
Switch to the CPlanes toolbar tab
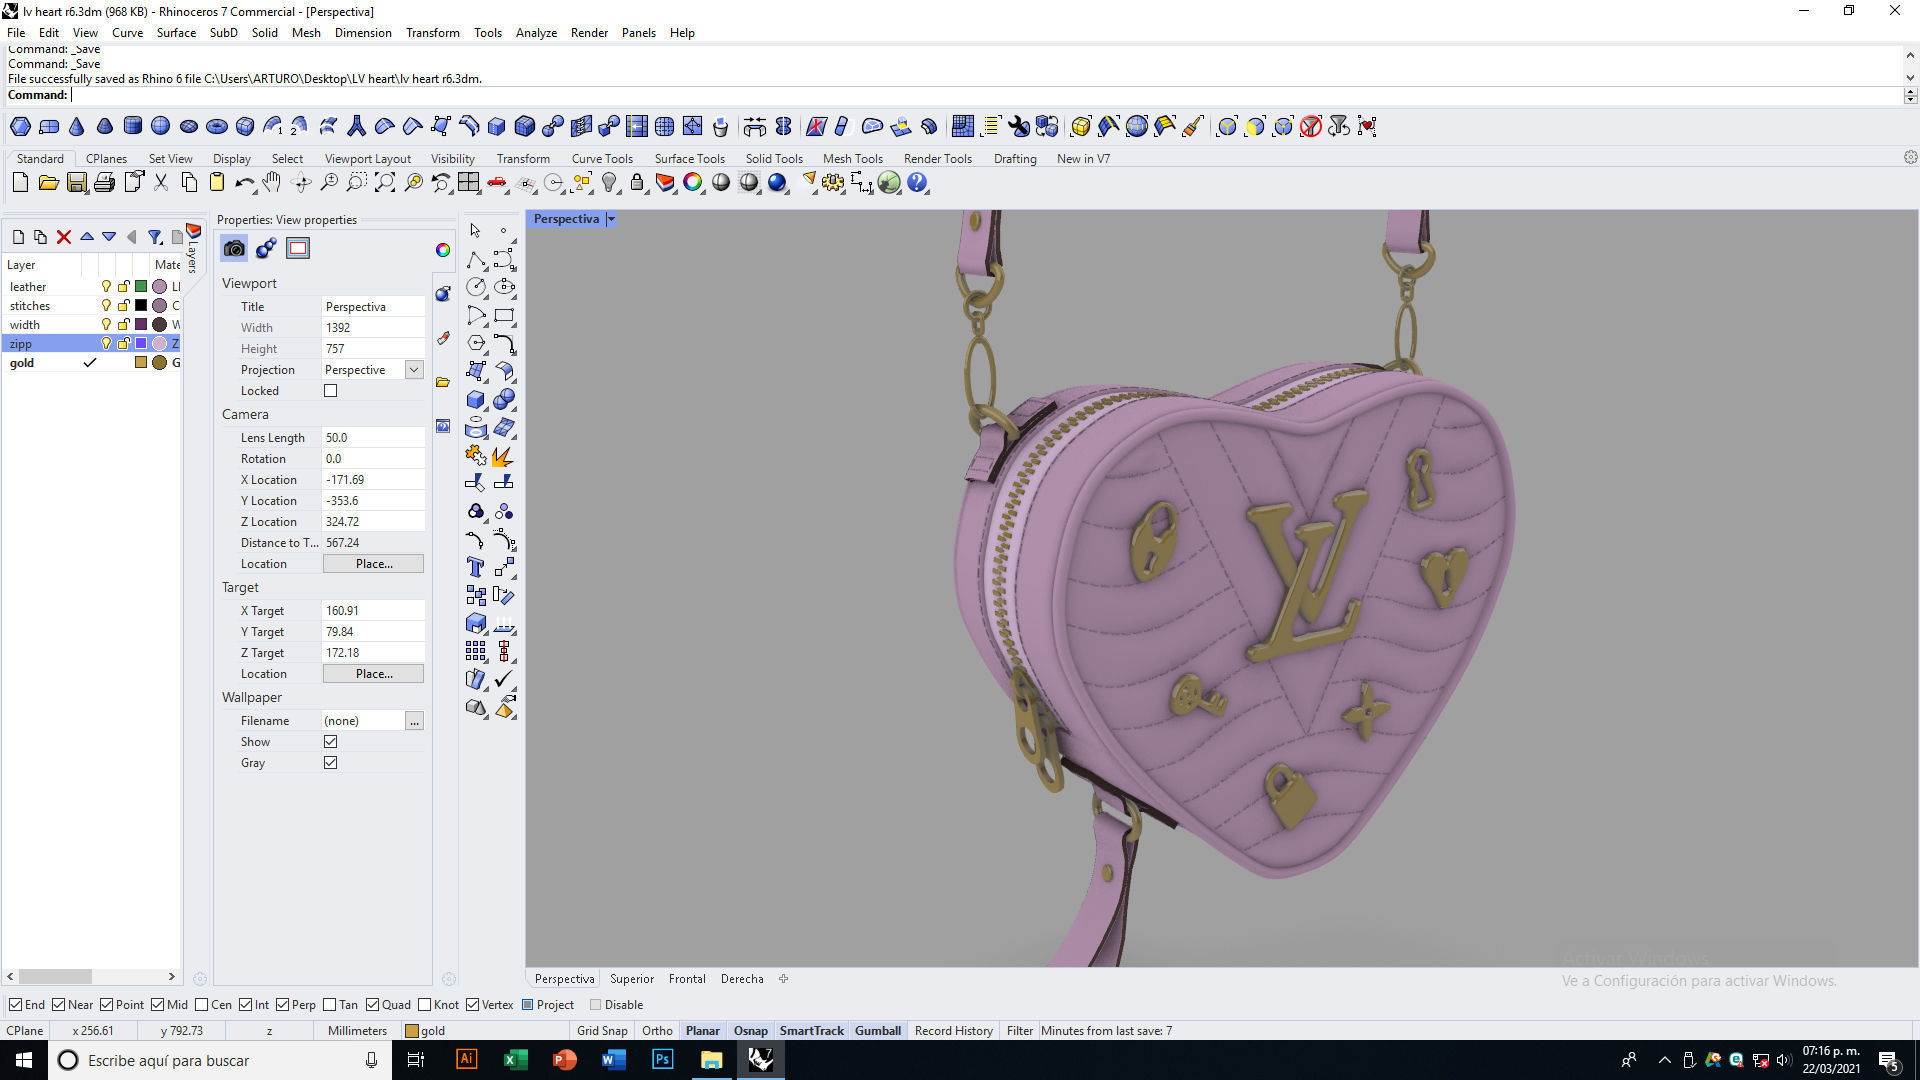point(106,159)
